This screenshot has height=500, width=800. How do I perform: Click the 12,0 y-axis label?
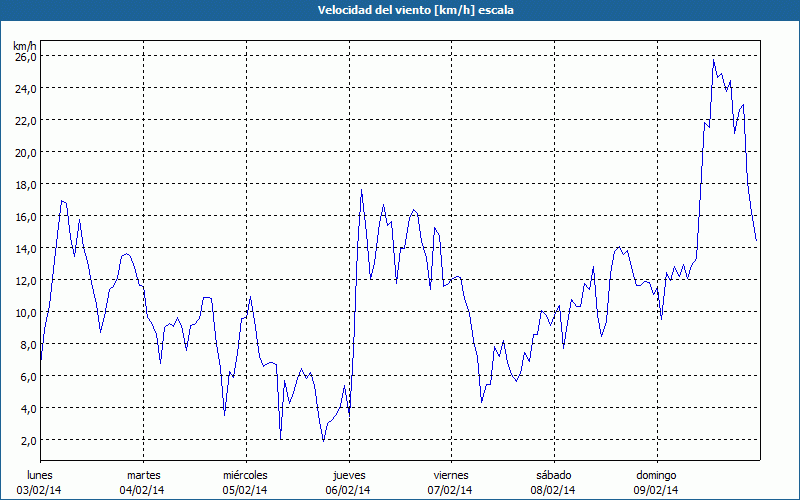26,281
